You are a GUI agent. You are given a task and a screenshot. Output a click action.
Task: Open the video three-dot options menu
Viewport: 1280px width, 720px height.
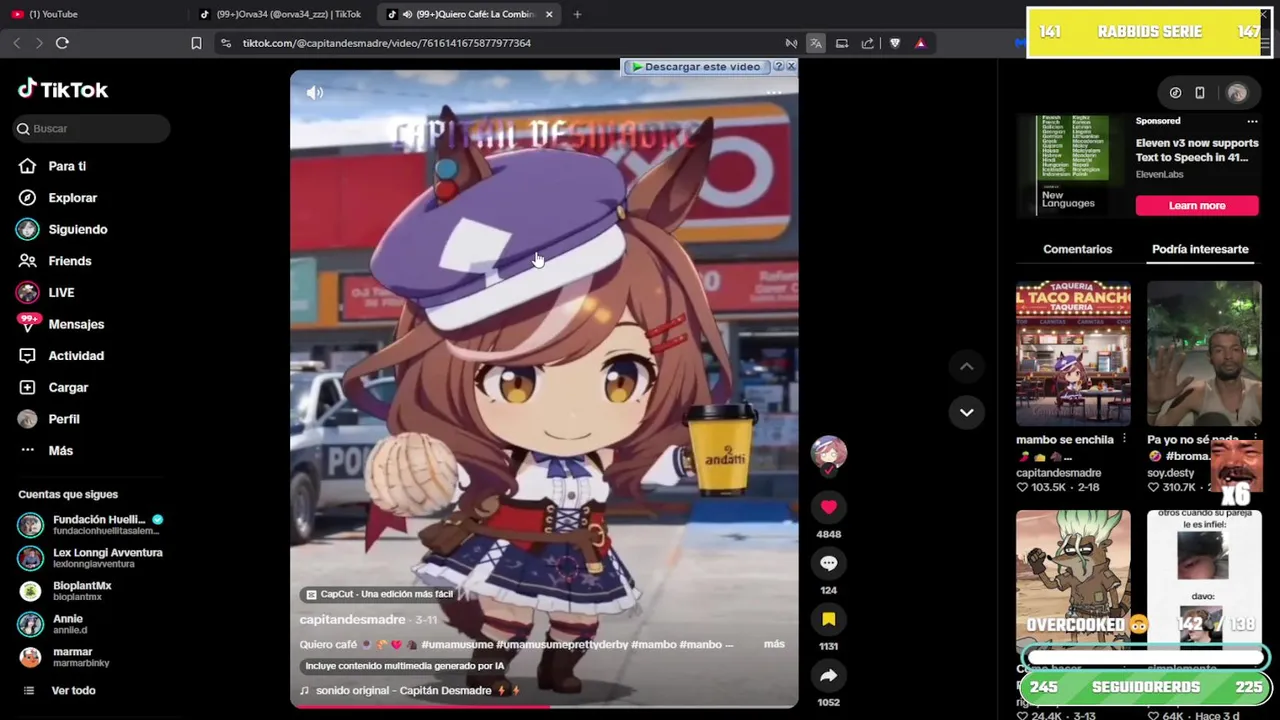(774, 92)
